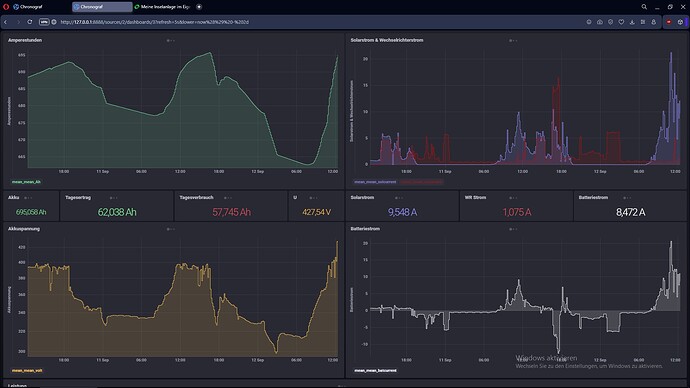Open the Opera main menu logo
This screenshot has height=388, width=690.
click(6, 7)
